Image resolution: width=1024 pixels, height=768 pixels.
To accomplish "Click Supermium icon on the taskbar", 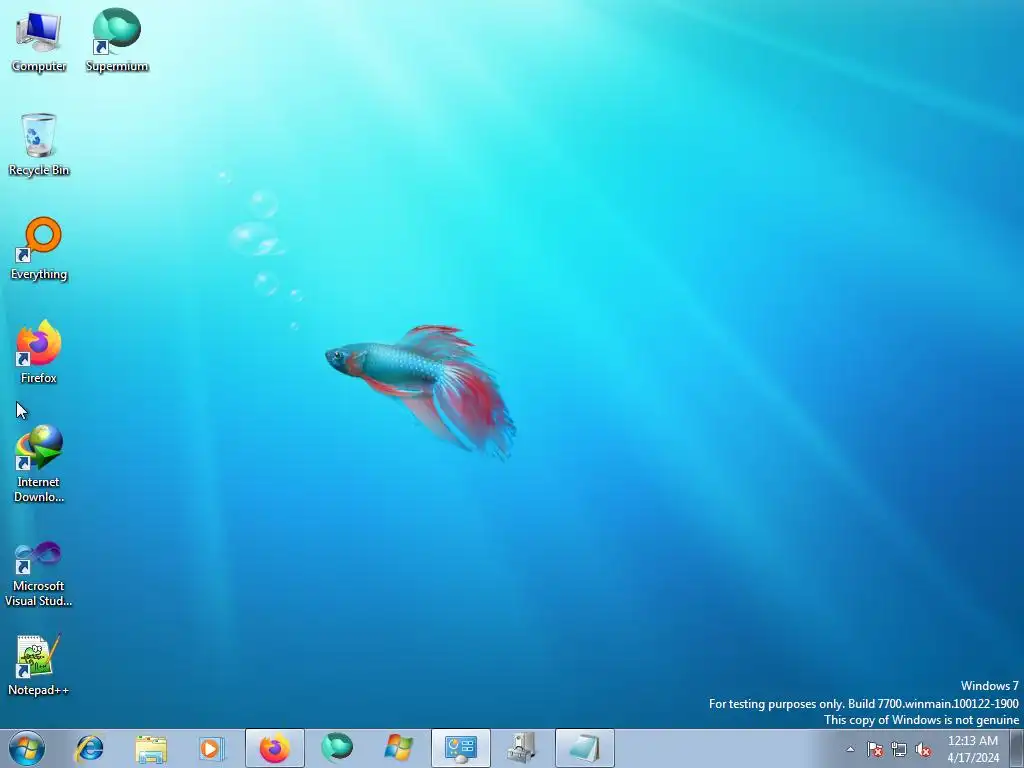I will click(337, 748).
